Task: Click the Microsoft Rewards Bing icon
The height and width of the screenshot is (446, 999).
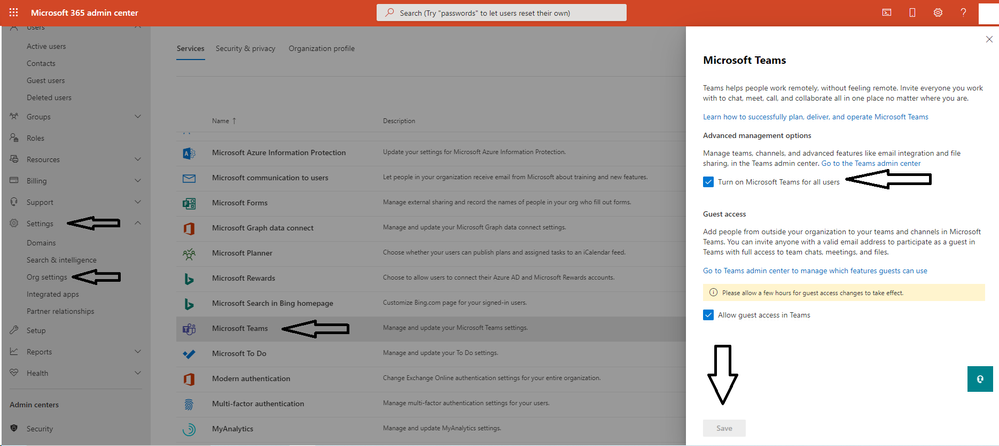Action: [x=189, y=278]
